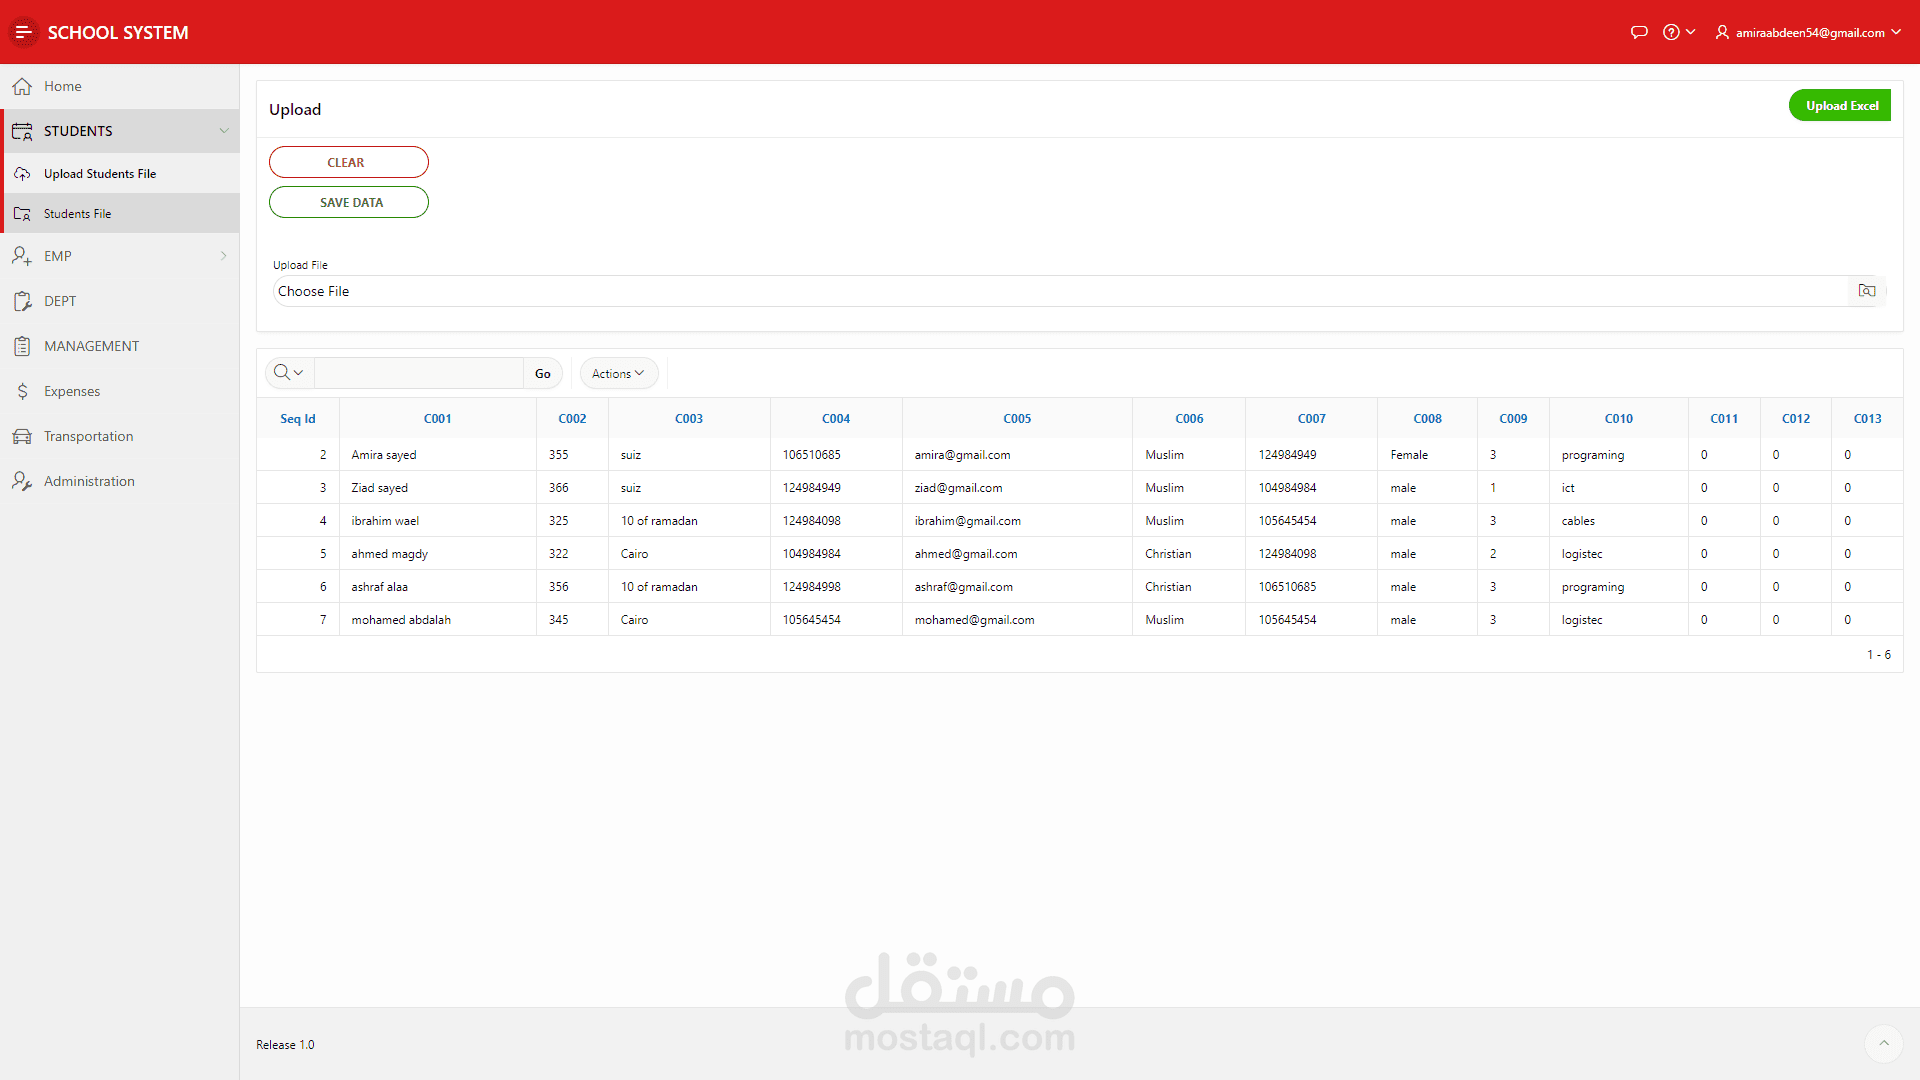Click the hamburger navigation menu icon
The image size is (1920, 1080).
[x=23, y=32]
